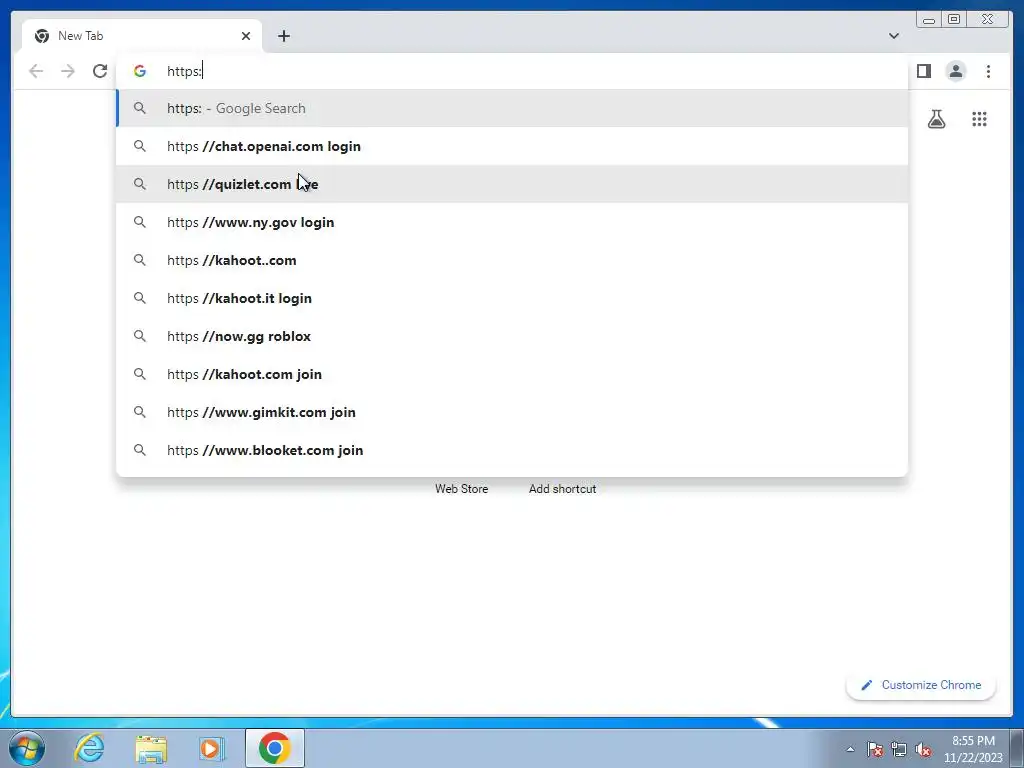Viewport: 1024px width, 768px height.
Task: Open the Web Store shortcut
Action: click(462, 488)
